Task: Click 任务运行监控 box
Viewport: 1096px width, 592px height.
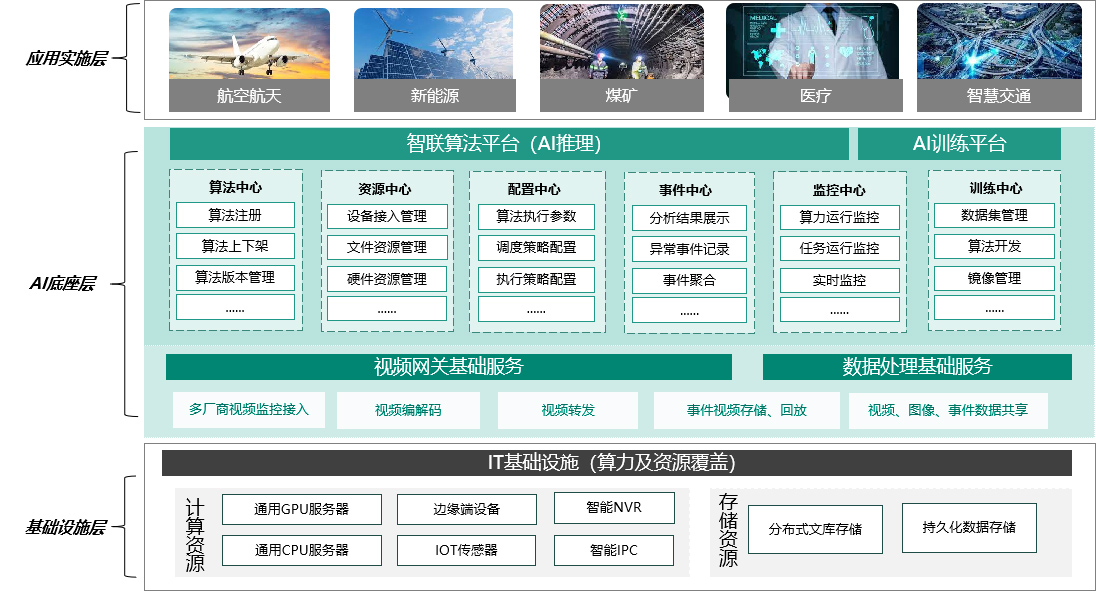Action: pyautogui.click(x=839, y=248)
